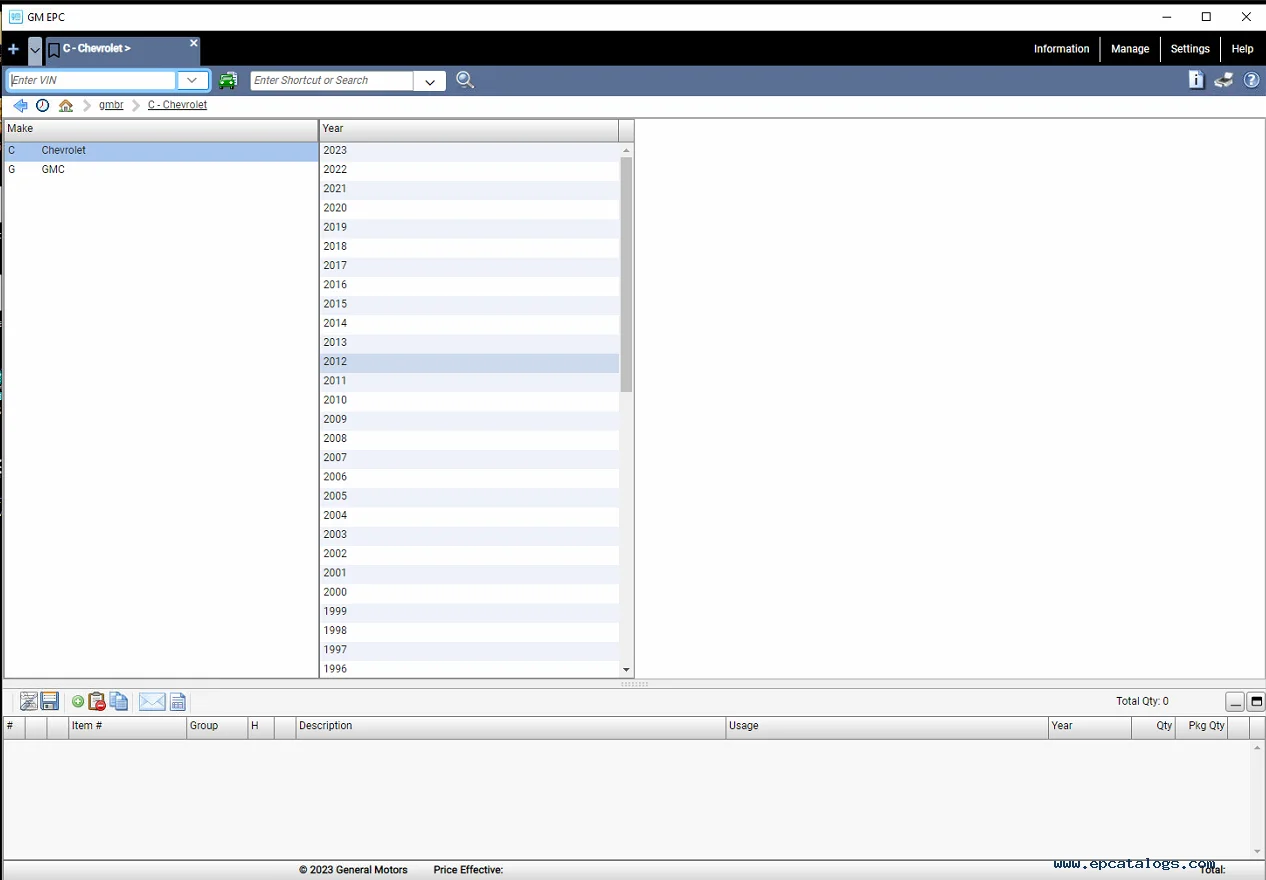This screenshot has height=880, width=1266.
Task: Choose year 2010
Action: click(469, 400)
